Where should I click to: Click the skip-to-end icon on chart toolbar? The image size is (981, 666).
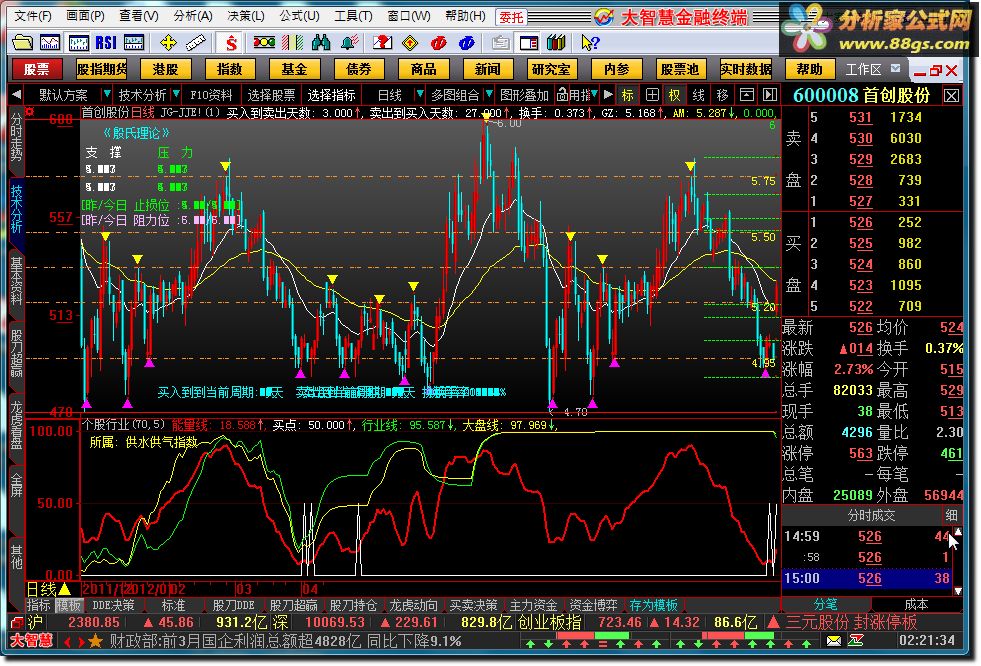pos(770,95)
